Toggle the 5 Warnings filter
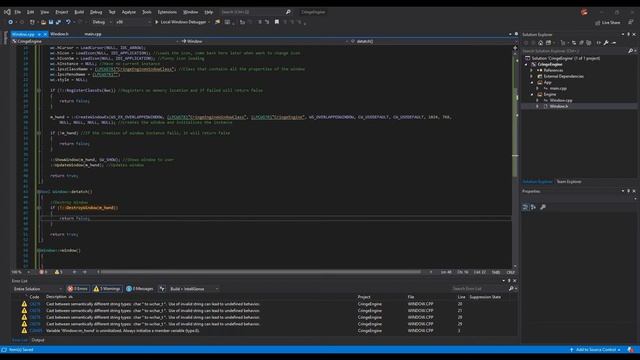640x360 pixels. coord(107,289)
